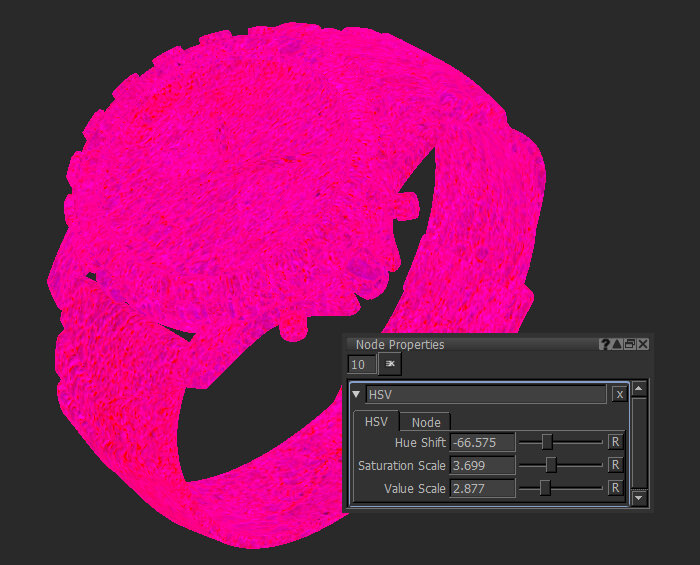Click the Saturation Scale value field
This screenshot has height=565, width=700.
click(482, 465)
